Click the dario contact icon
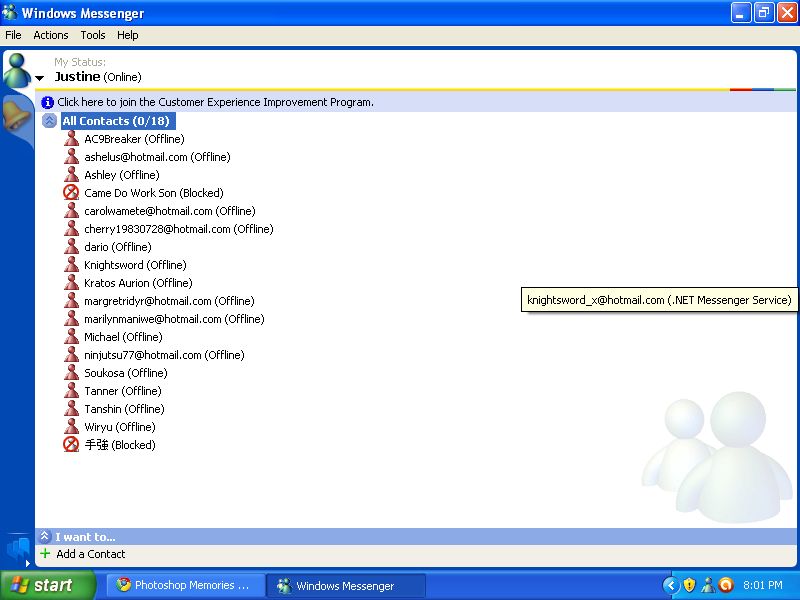 click(x=71, y=246)
